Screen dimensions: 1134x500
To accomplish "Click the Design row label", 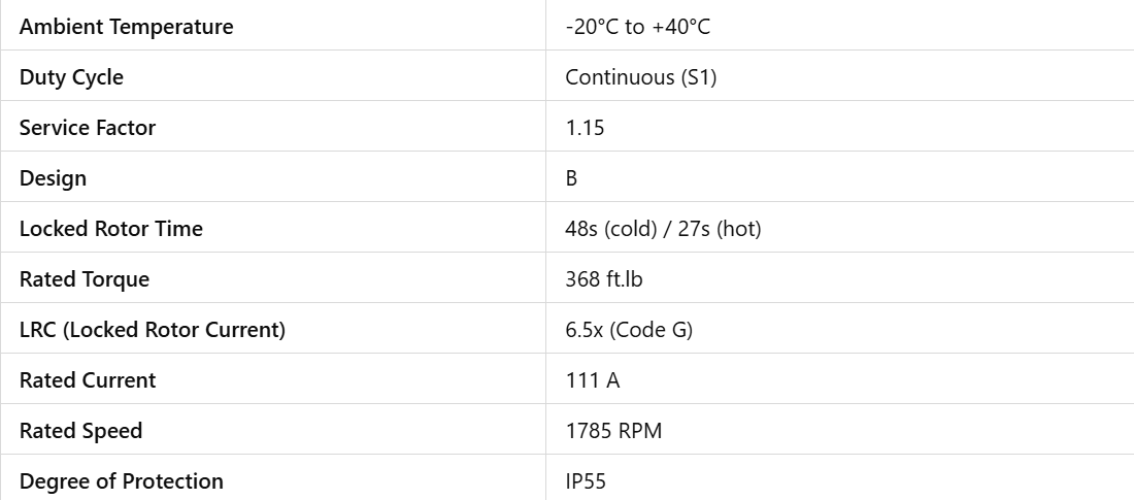I will 53,178.
